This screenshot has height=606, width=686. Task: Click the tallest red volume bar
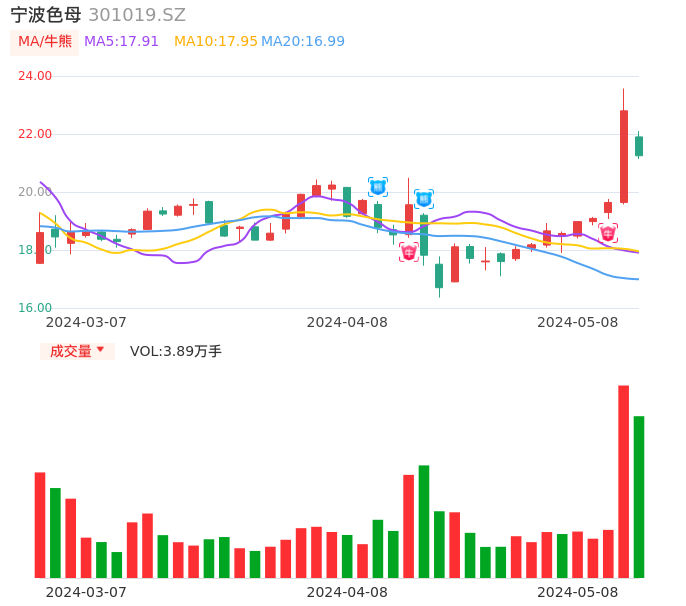point(623,481)
